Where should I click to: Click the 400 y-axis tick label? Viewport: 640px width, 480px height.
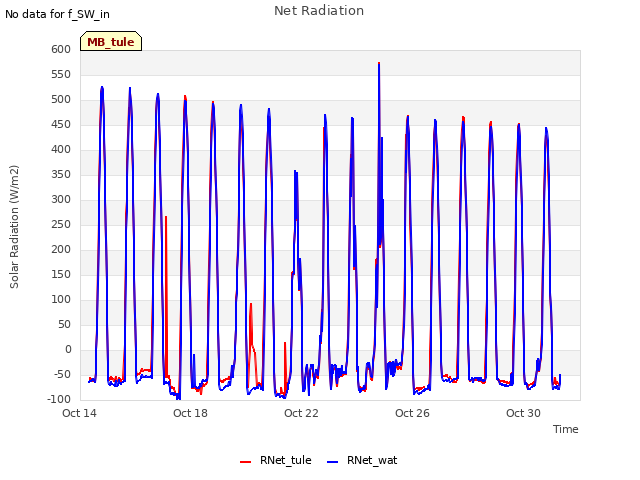pos(61,149)
